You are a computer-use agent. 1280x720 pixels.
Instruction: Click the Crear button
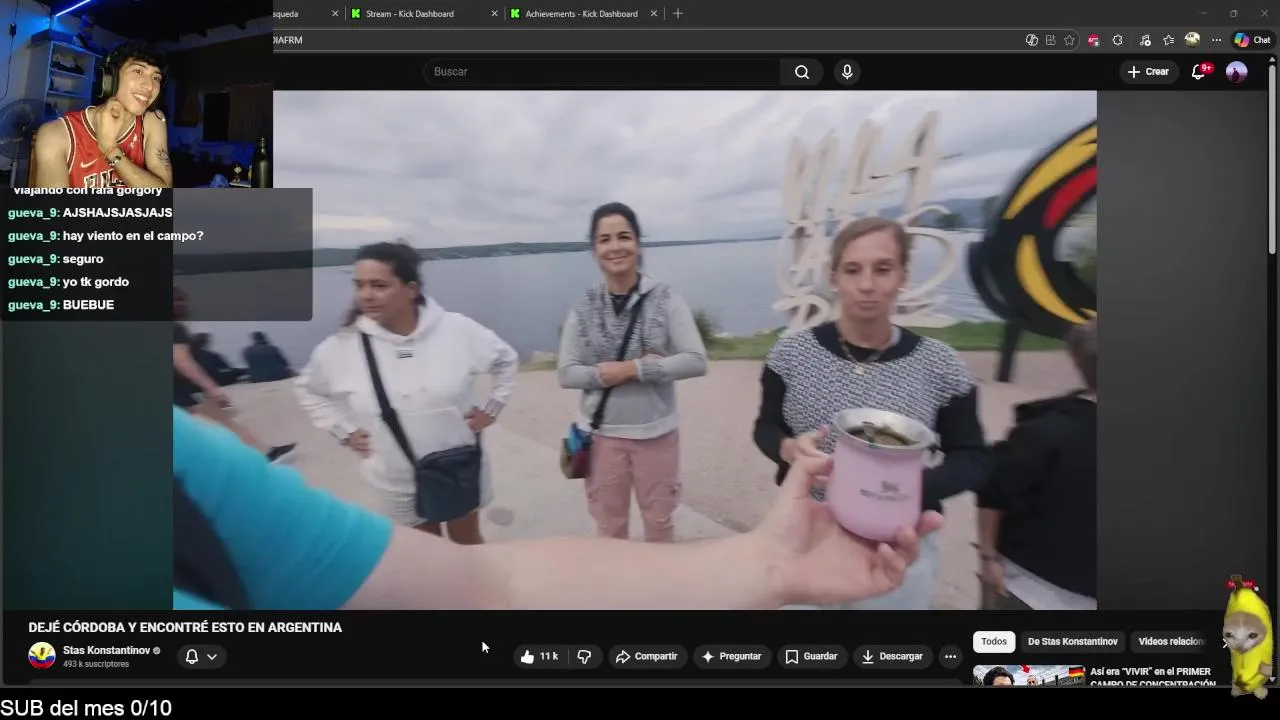[1148, 72]
